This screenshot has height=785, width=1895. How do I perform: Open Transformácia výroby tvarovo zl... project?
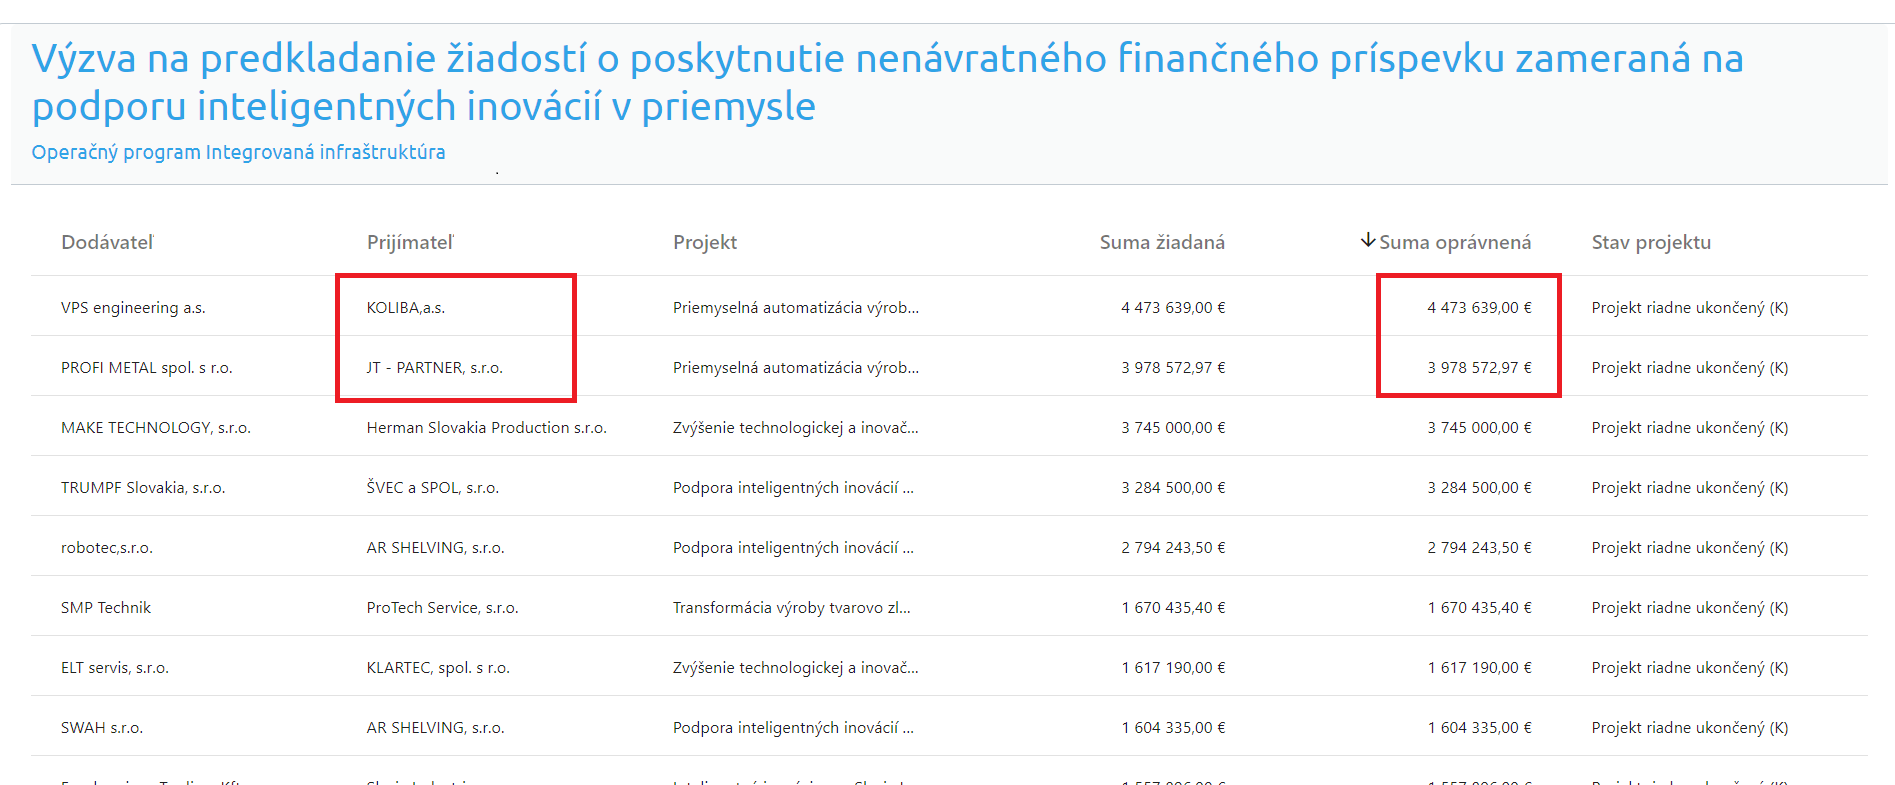pyautogui.click(x=791, y=608)
